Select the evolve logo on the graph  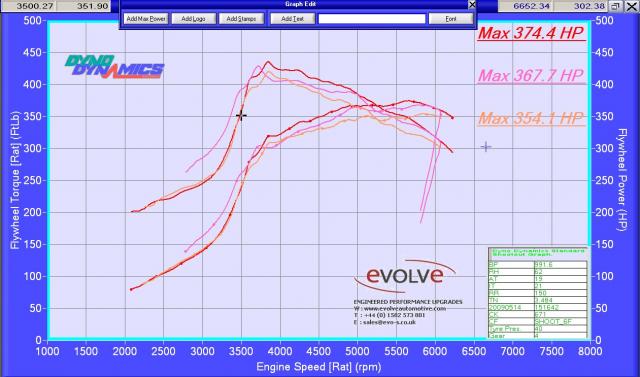pyautogui.click(x=404, y=275)
